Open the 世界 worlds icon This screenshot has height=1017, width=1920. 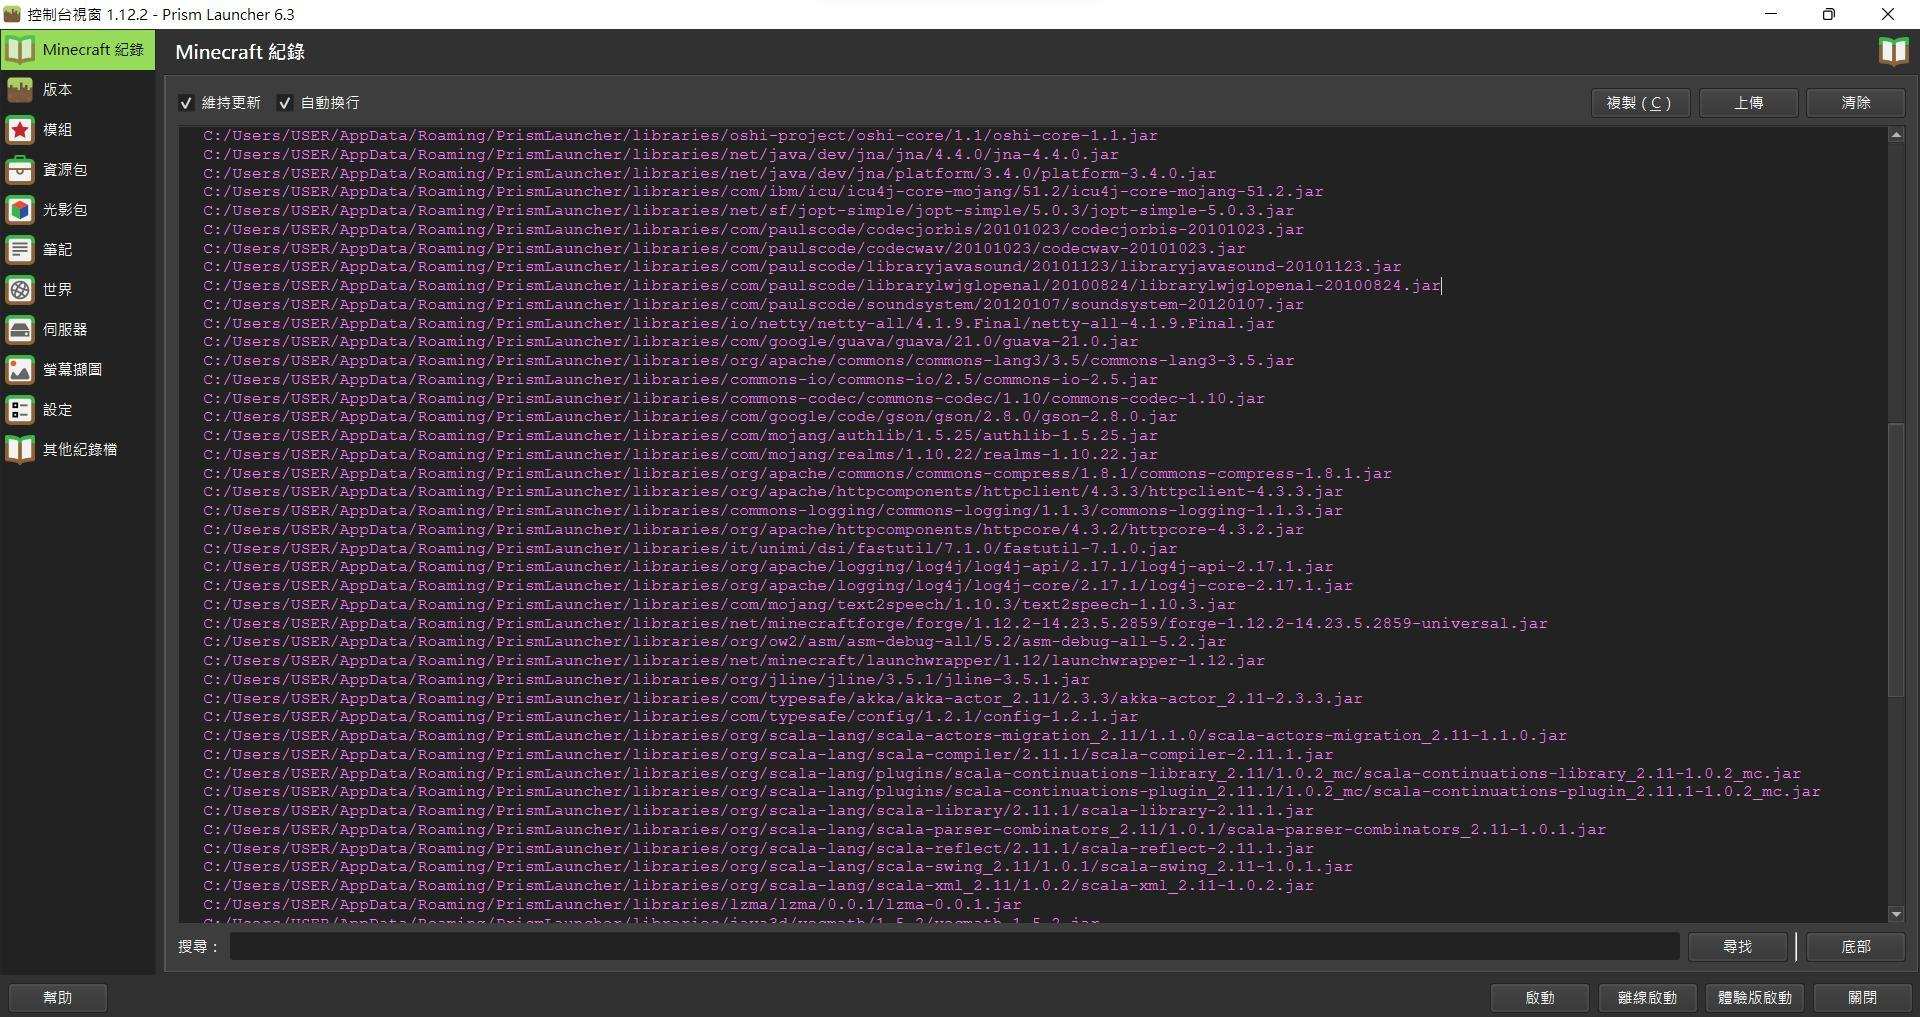20,289
